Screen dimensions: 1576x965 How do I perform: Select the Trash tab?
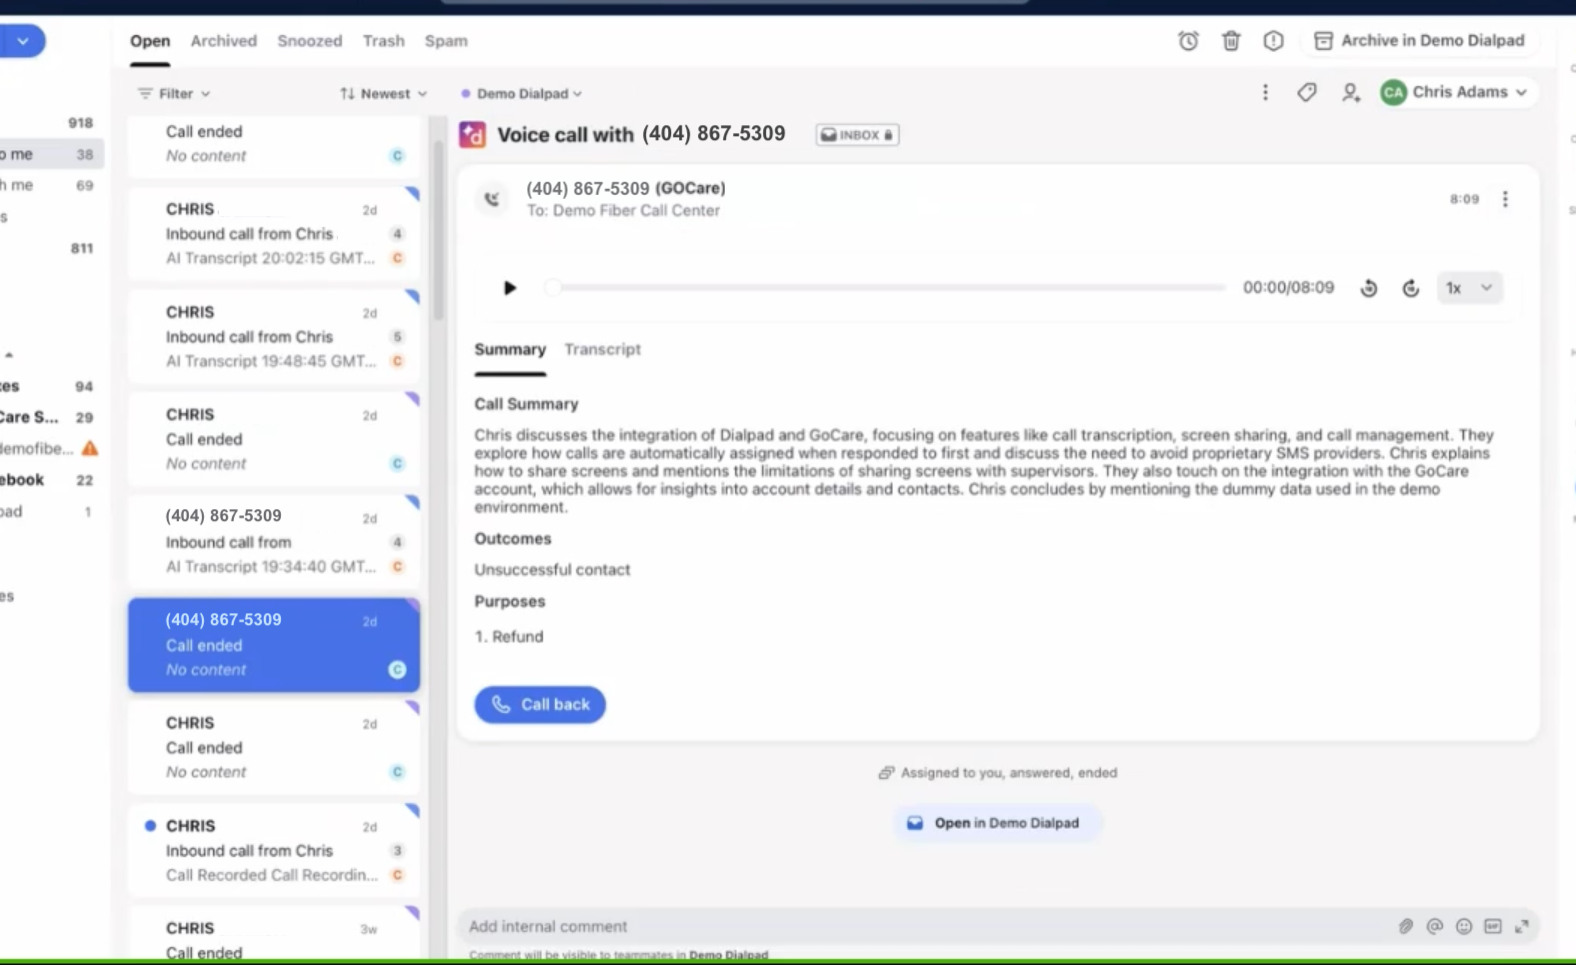pyautogui.click(x=384, y=41)
